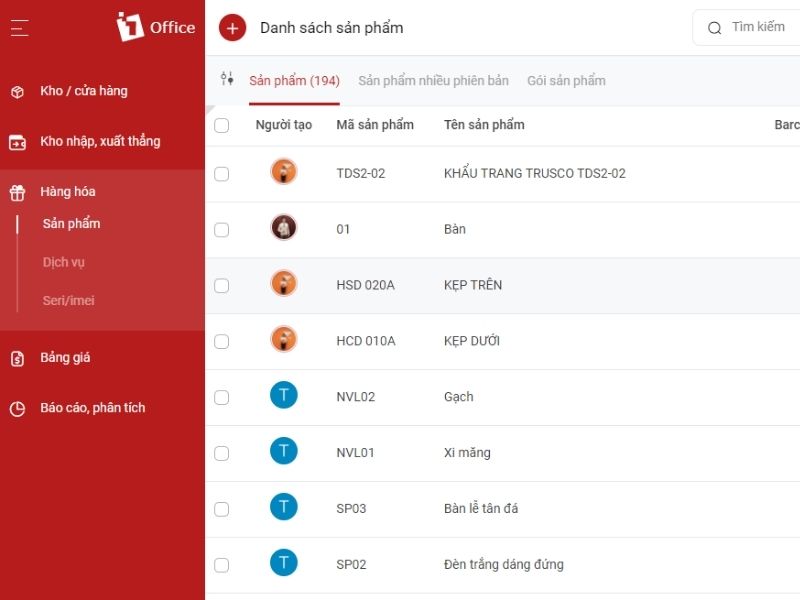Open product Xi măng
800x600 pixels.
[467, 453]
